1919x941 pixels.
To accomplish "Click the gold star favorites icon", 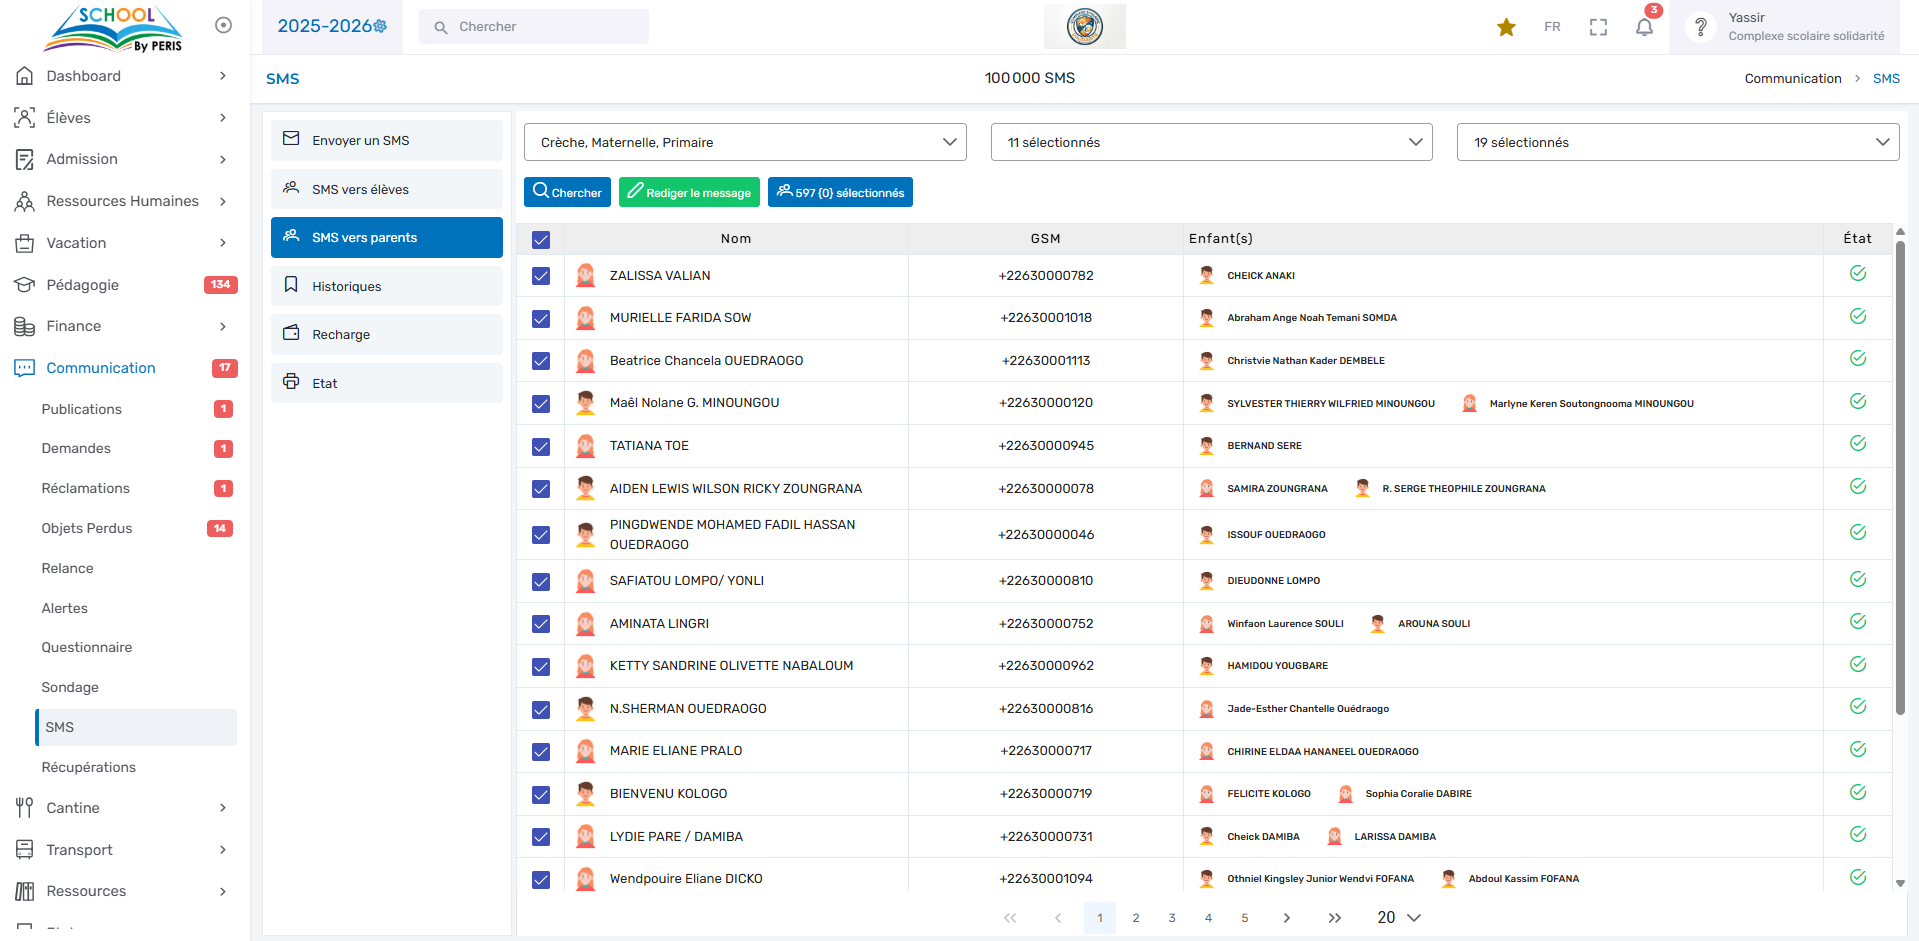I will (1506, 27).
